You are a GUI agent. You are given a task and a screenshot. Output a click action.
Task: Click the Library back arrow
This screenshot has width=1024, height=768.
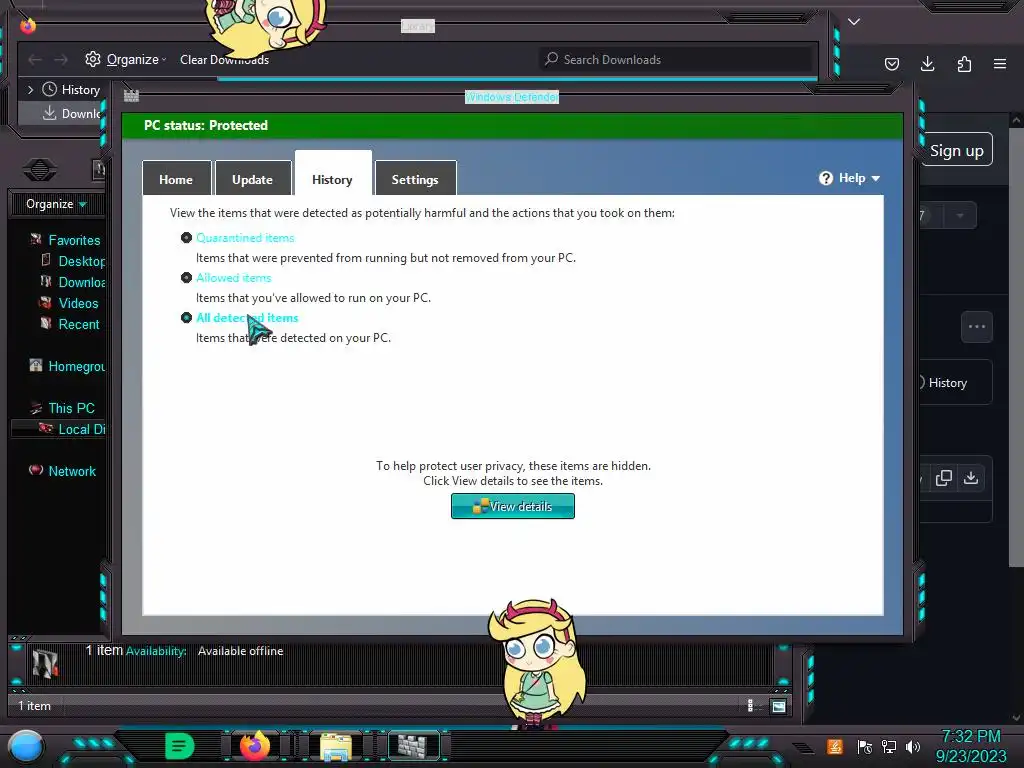click(35, 59)
